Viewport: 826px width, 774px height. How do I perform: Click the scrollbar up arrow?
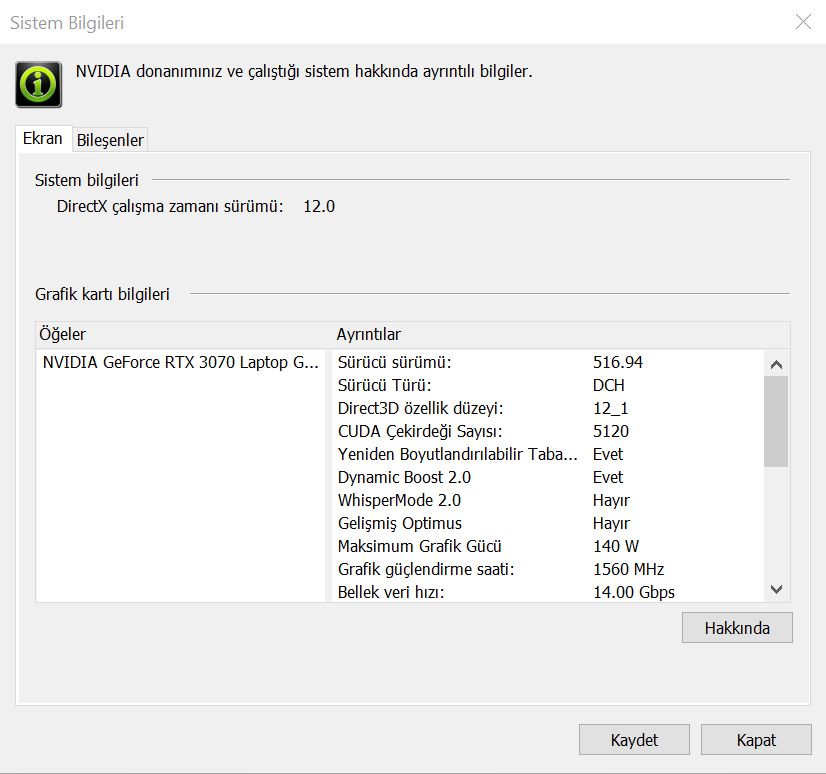coord(776,364)
